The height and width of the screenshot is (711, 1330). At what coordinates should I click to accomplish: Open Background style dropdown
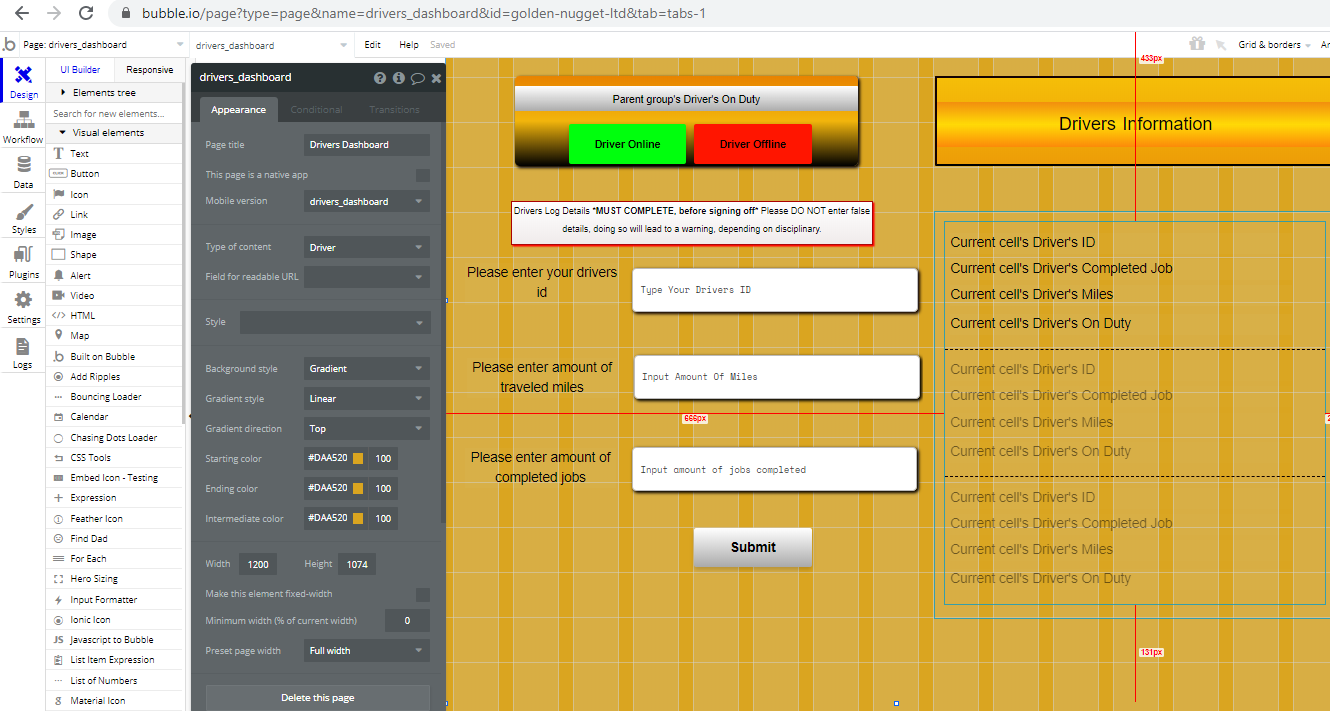click(367, 369)
